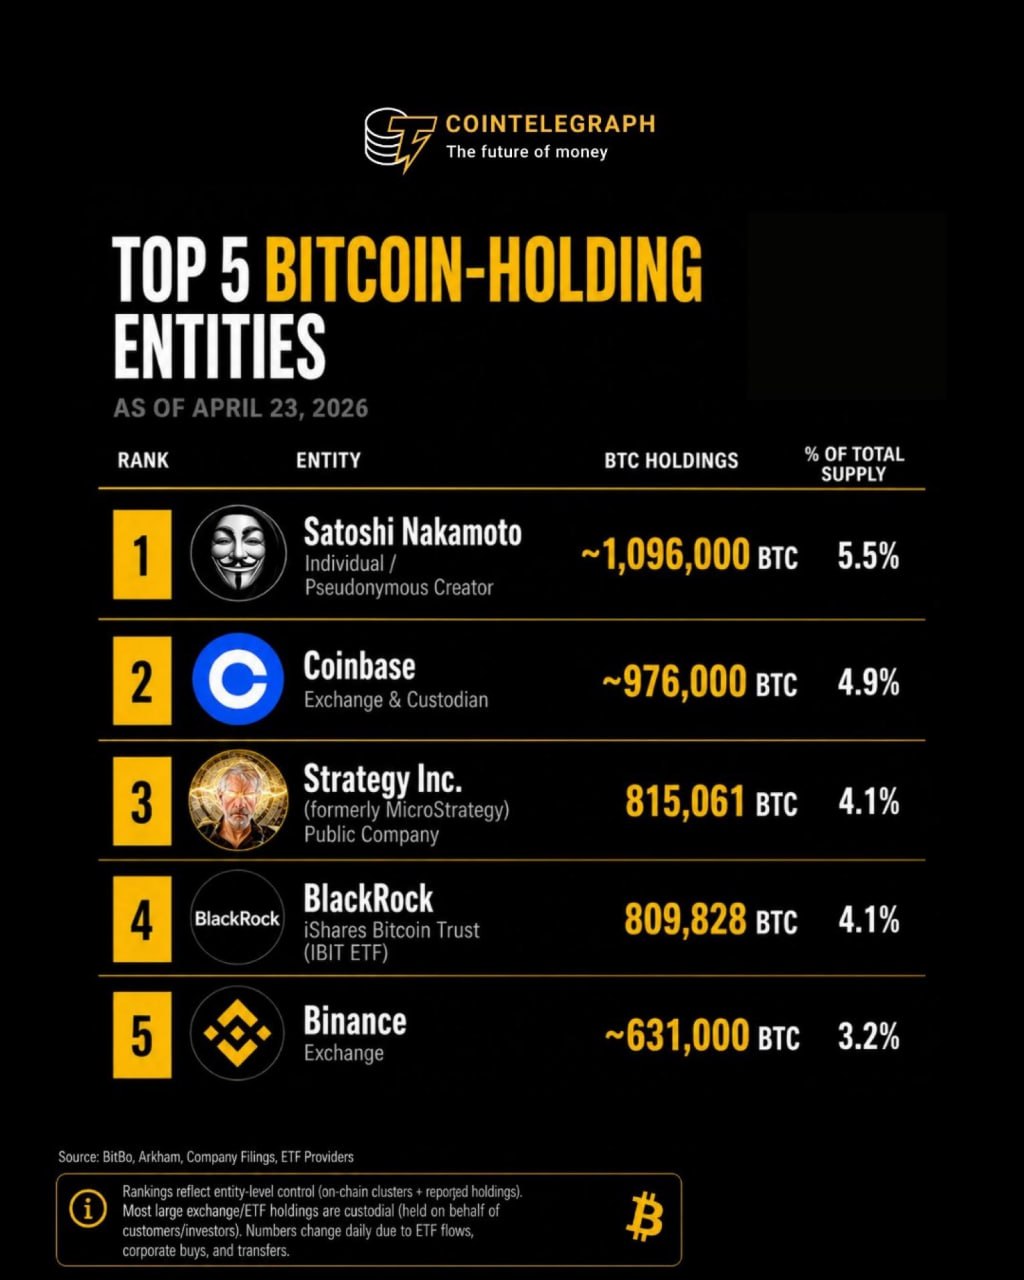Click the Guy Fawkes mask avatar

coord(238,553)
